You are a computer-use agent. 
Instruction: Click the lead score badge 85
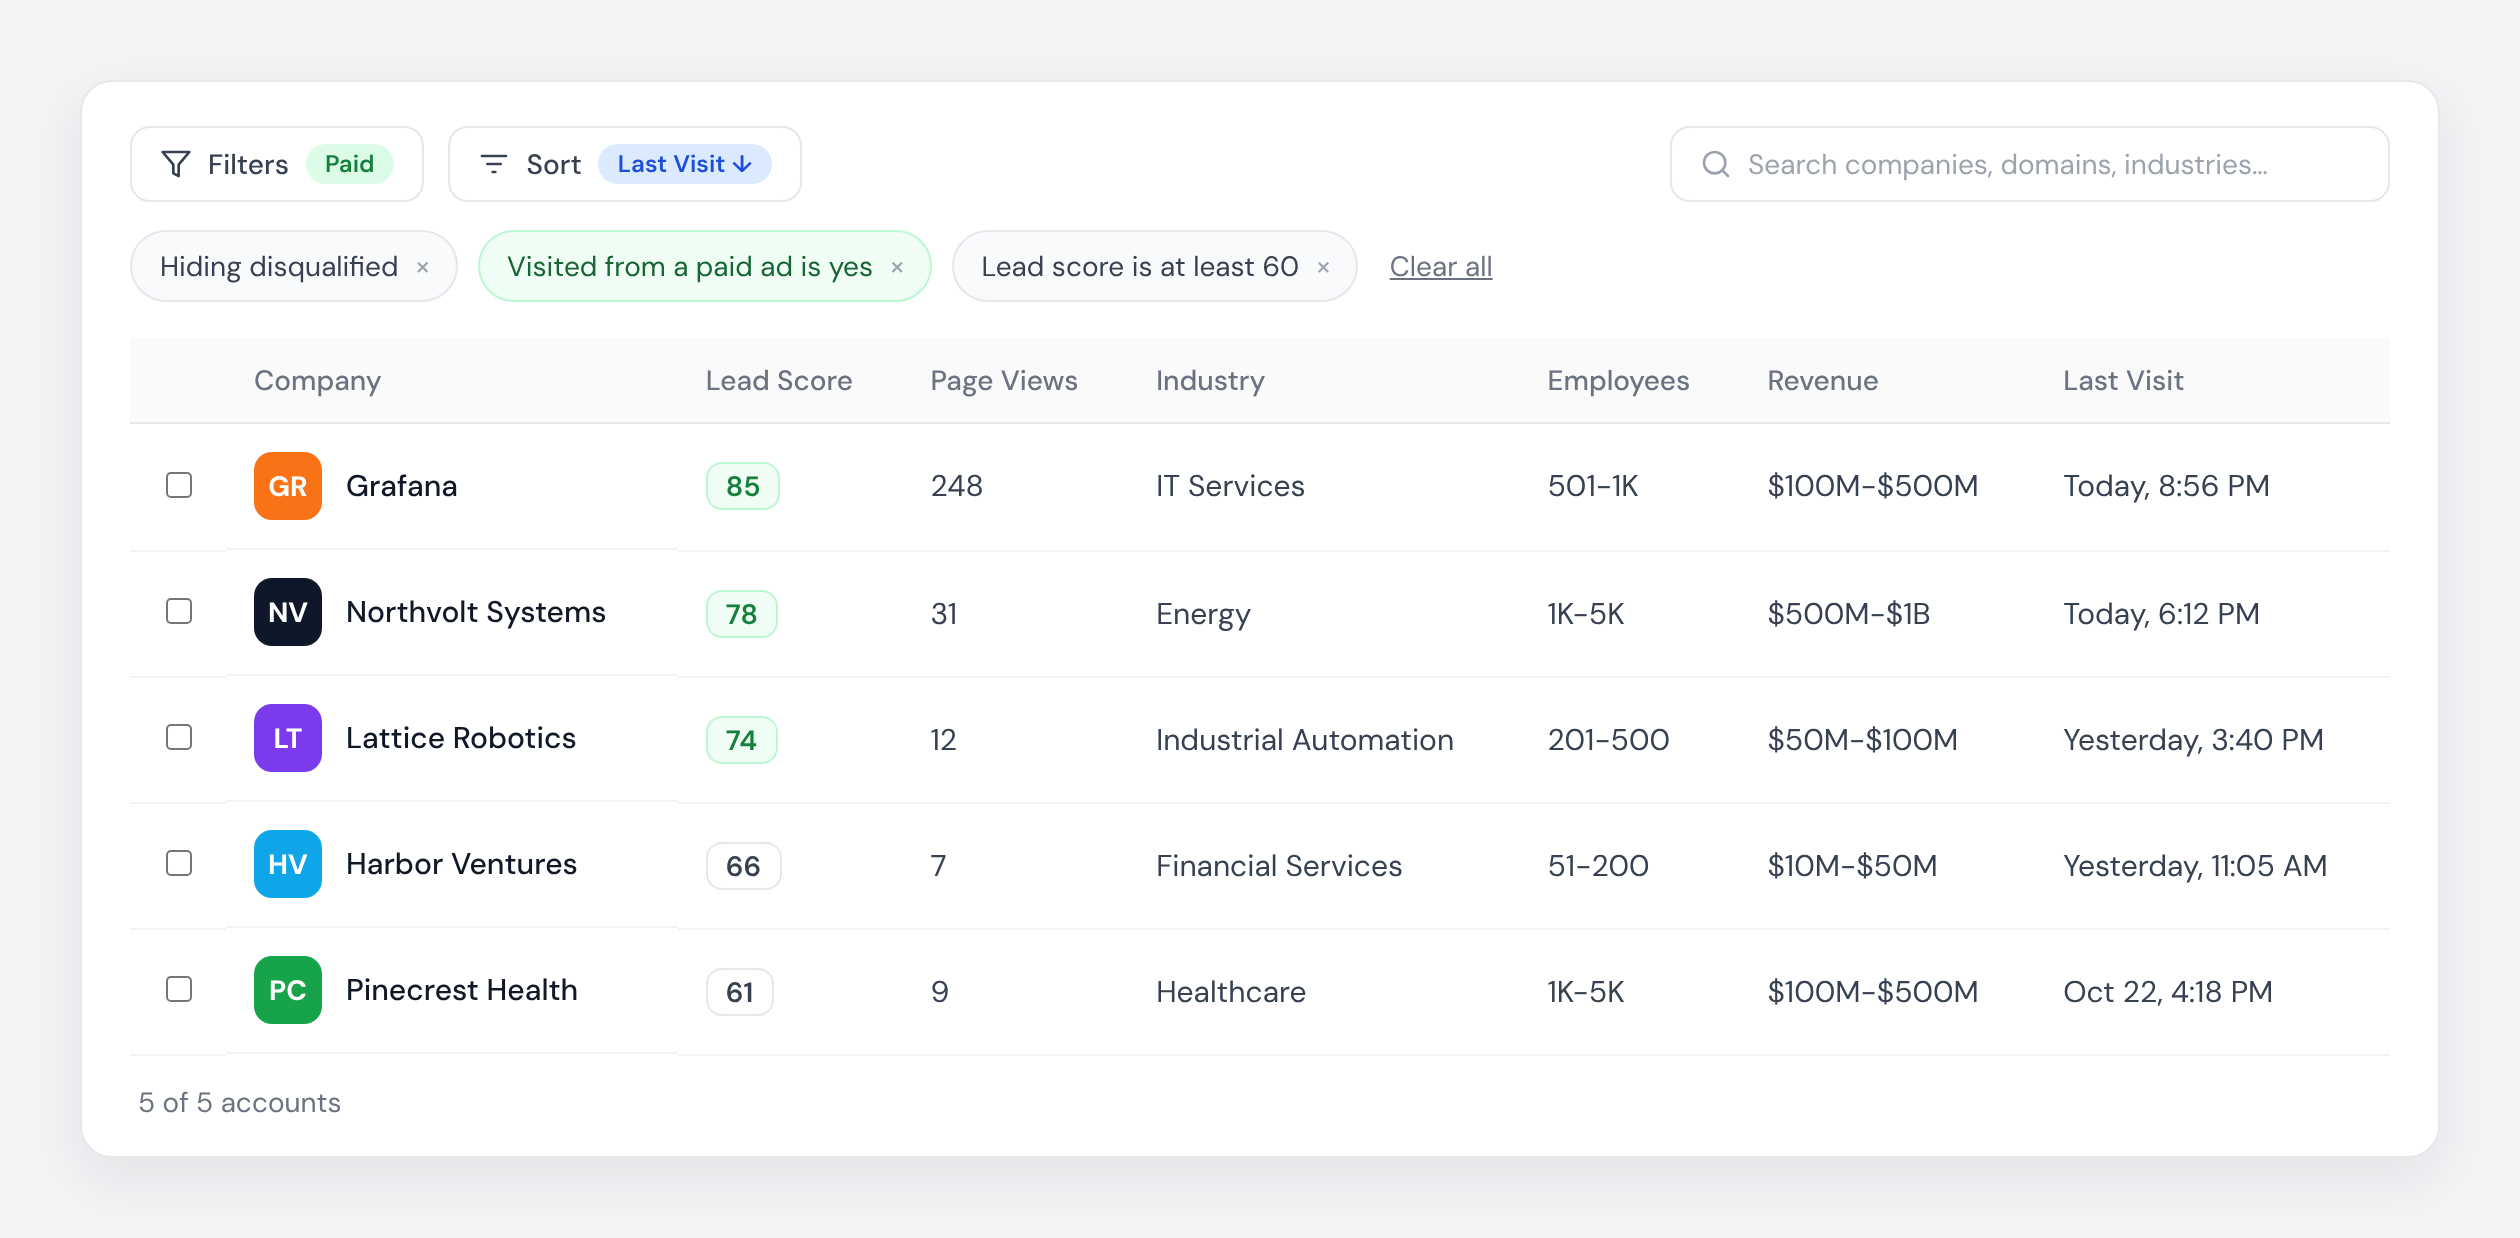[743, 486]
